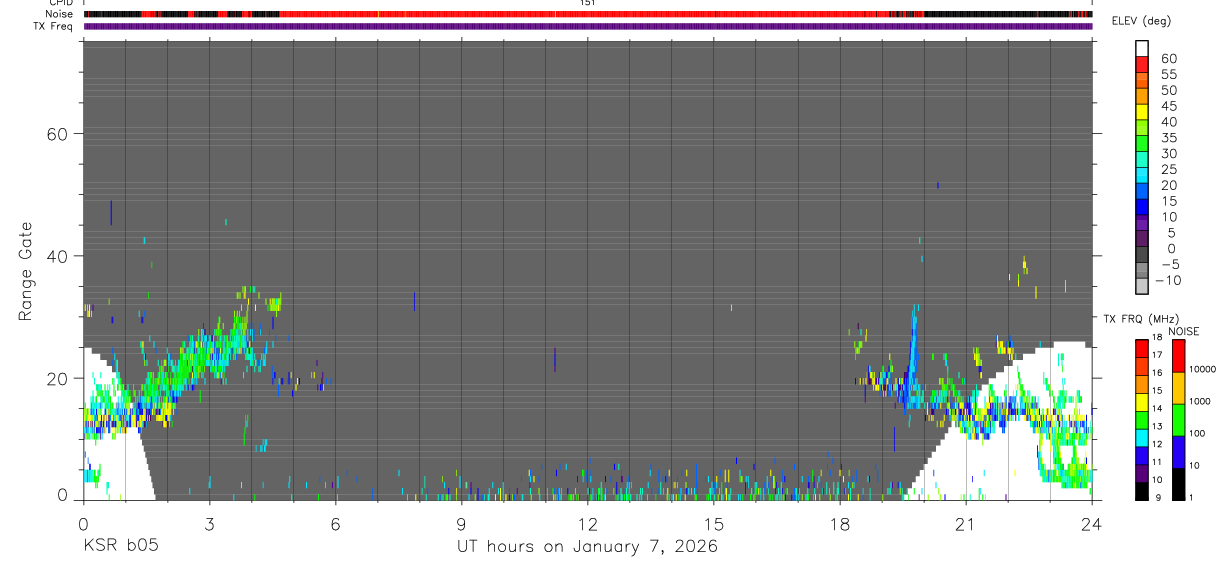Pick the light gray bottom ELEV segment
This screenshot has width=1228, height=567.
coord(1142,286)
